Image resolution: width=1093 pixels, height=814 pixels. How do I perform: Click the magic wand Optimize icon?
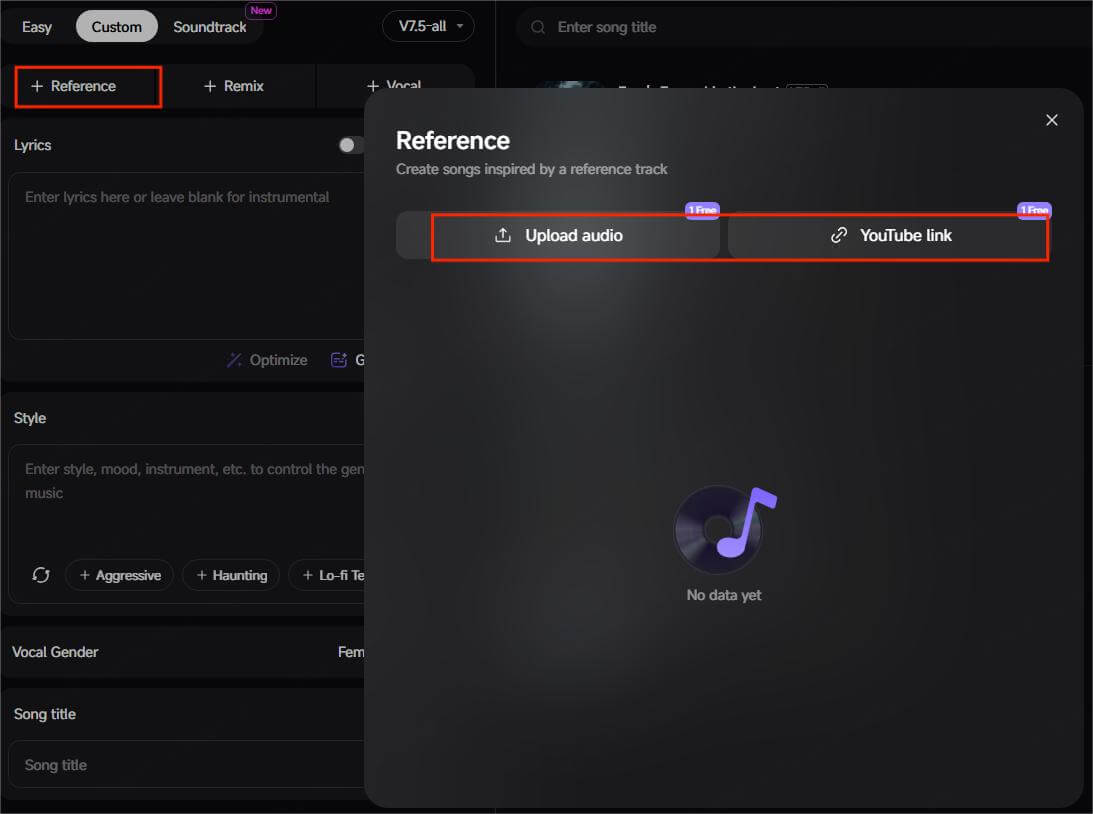234,360
